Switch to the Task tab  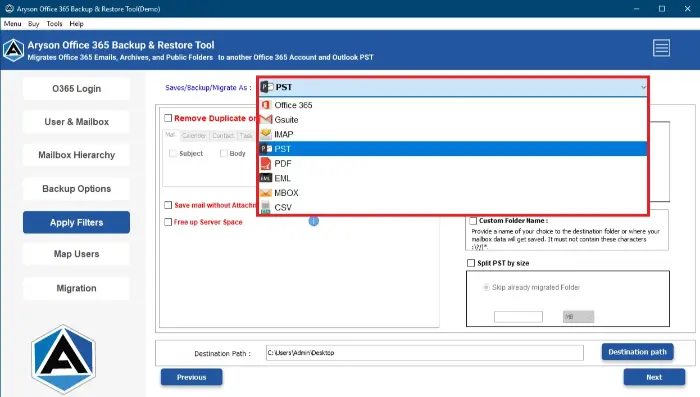click(x=246, y=135)
